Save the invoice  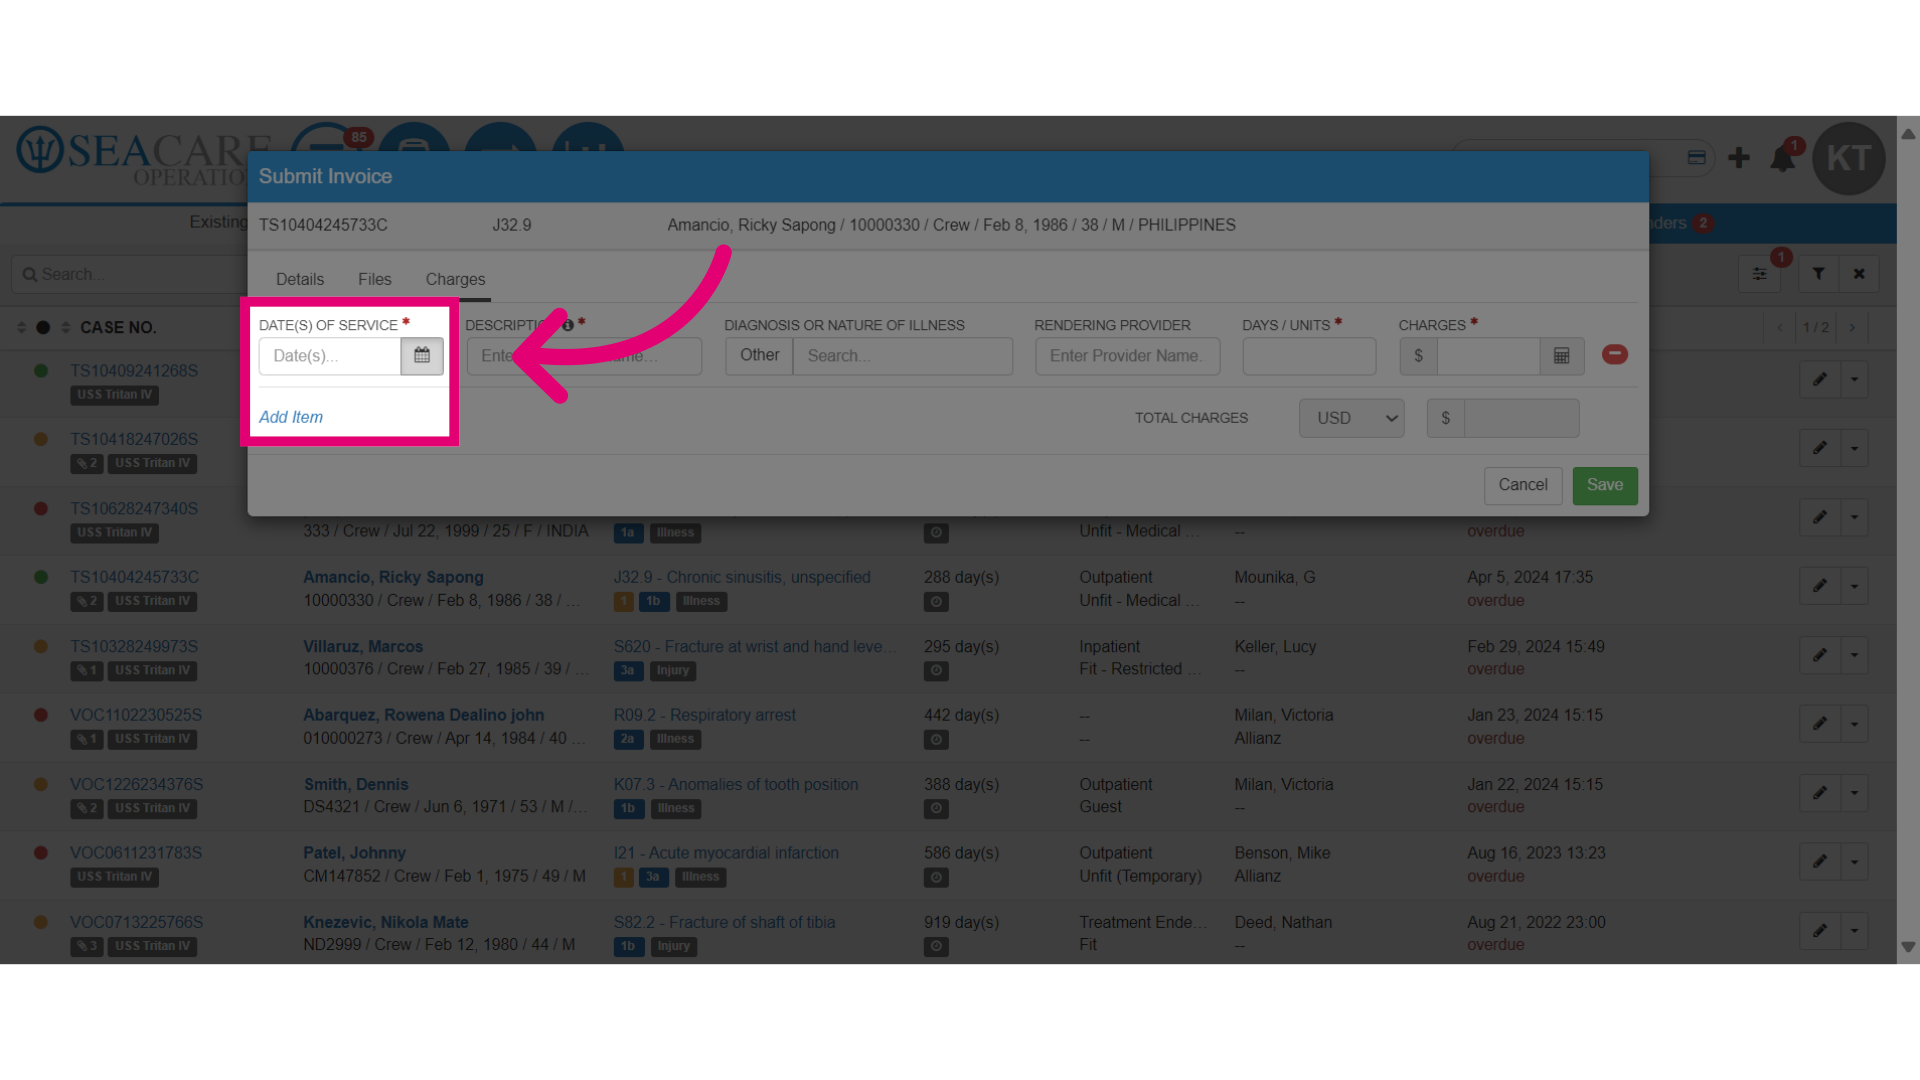click(1605, 485)
